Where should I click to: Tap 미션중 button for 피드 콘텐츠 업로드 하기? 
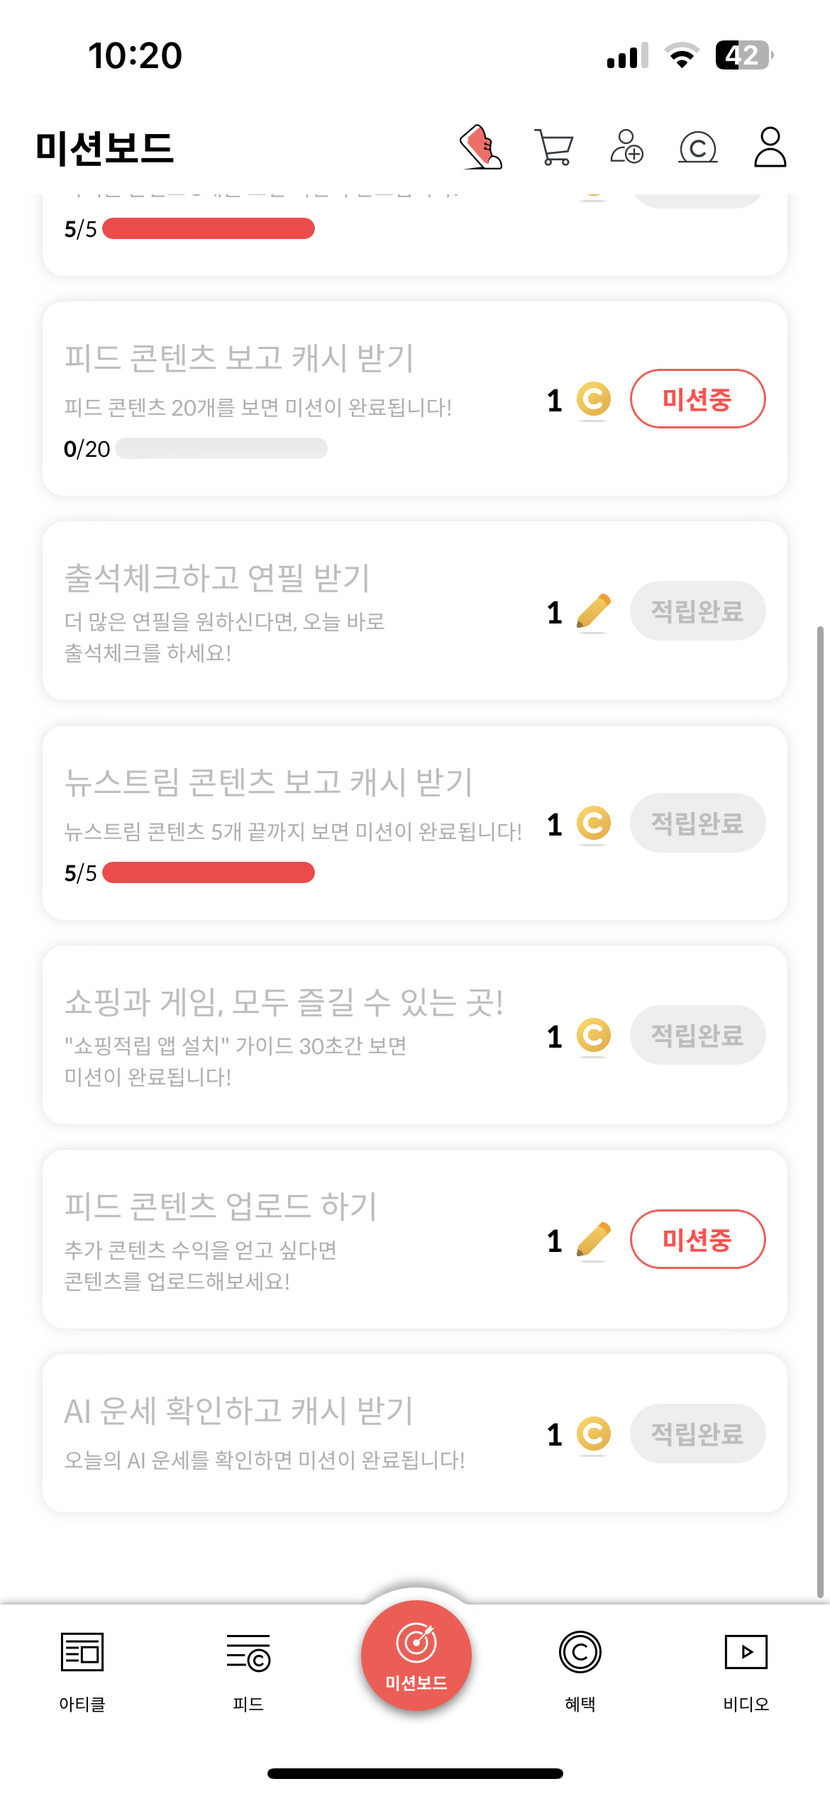(697, 1240)
